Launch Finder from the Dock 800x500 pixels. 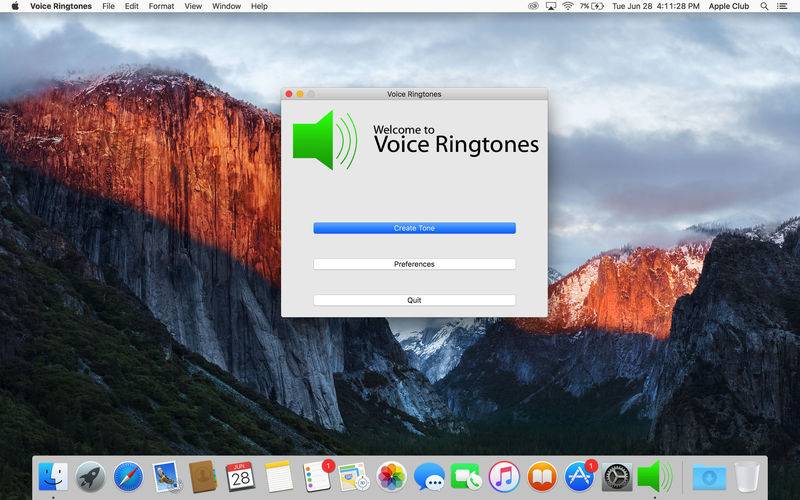click(53, 477)
